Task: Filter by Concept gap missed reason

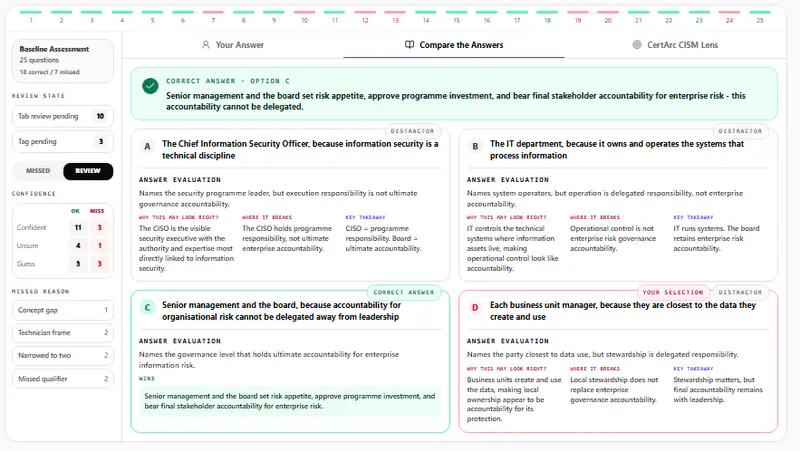Action: (x=63, y=310)
